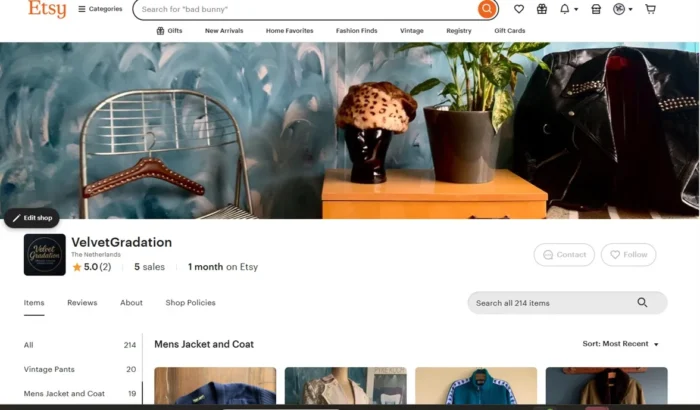Open the Categories menu
This screenshot has height=410, width=700.
coord(100,9)
